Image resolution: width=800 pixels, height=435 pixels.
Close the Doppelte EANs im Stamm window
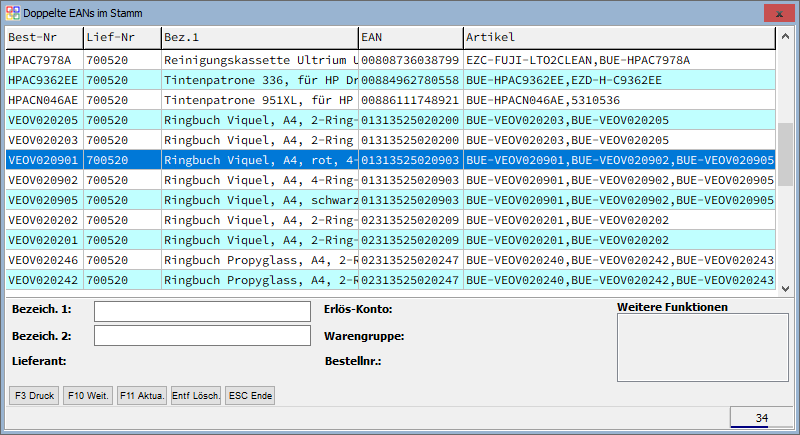775,12
